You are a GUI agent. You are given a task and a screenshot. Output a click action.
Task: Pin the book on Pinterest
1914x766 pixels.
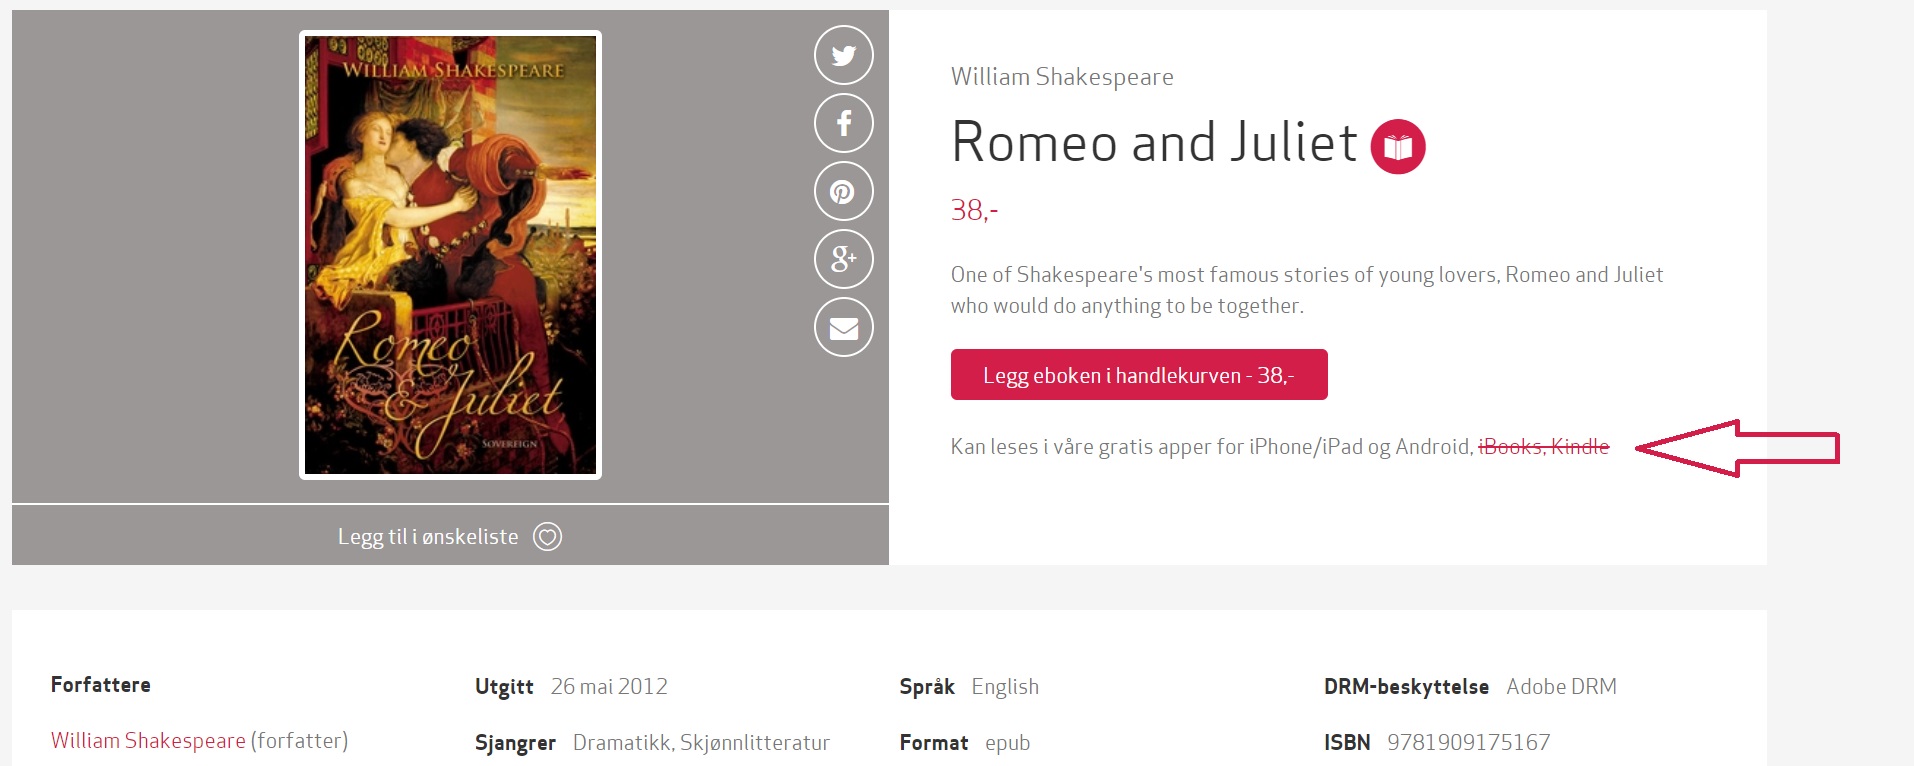tap(843, 191)
